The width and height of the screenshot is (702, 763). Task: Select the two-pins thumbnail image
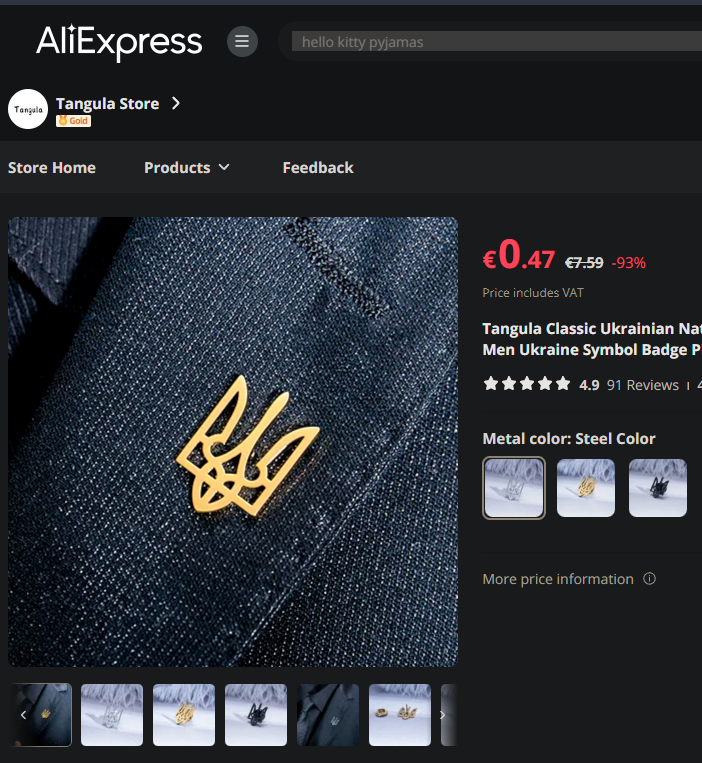400,715
